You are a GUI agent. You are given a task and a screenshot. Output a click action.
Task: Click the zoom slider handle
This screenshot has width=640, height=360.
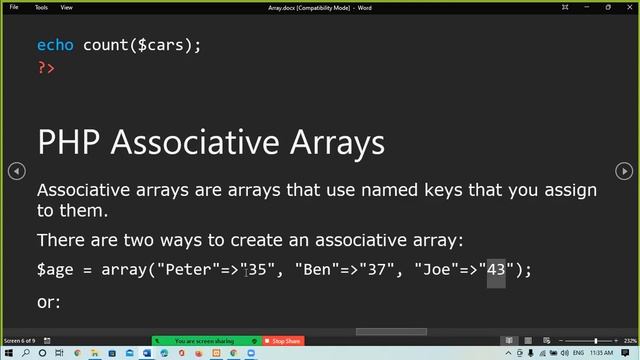coord(596,341)
